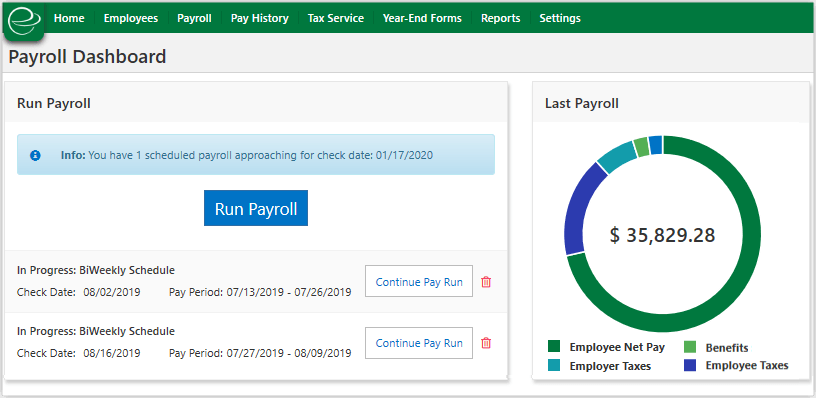Open the Tax Service menu
The image size is (816, 398).
(336, 18)
